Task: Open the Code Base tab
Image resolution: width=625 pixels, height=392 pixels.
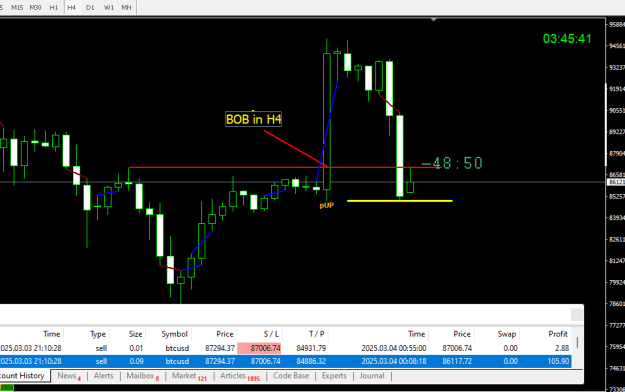Action: click(291, 376)
